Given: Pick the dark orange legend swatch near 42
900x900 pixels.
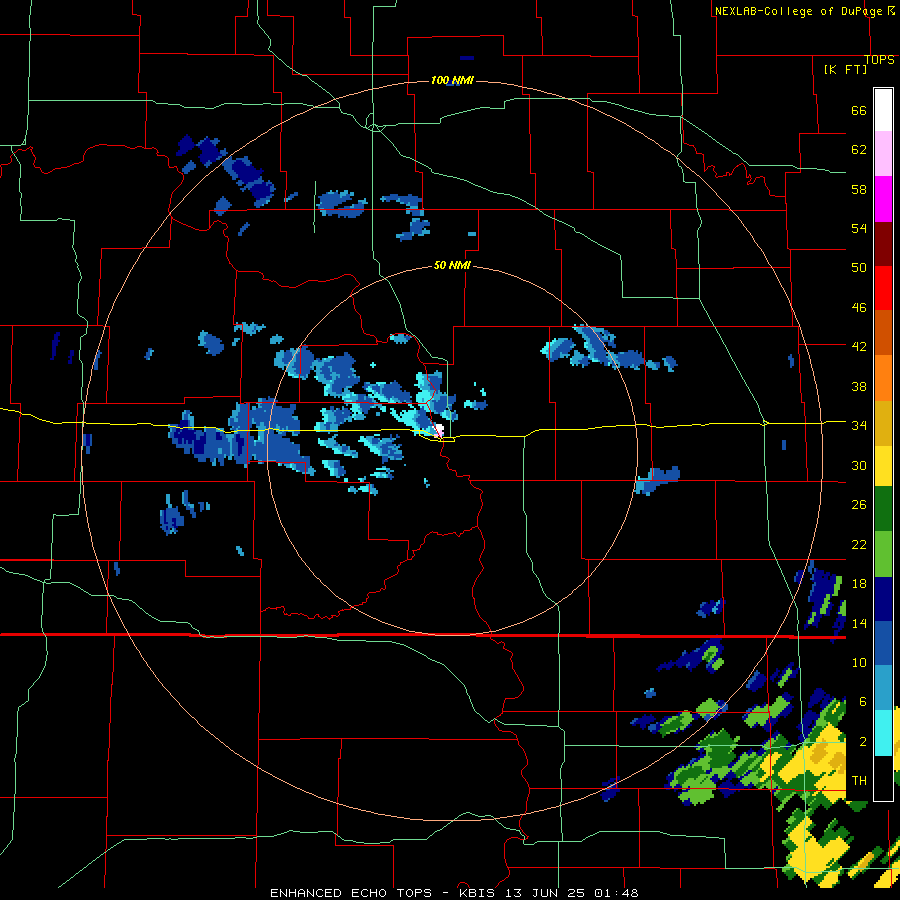Looking at the screenshot, I should tap(883, 333).
